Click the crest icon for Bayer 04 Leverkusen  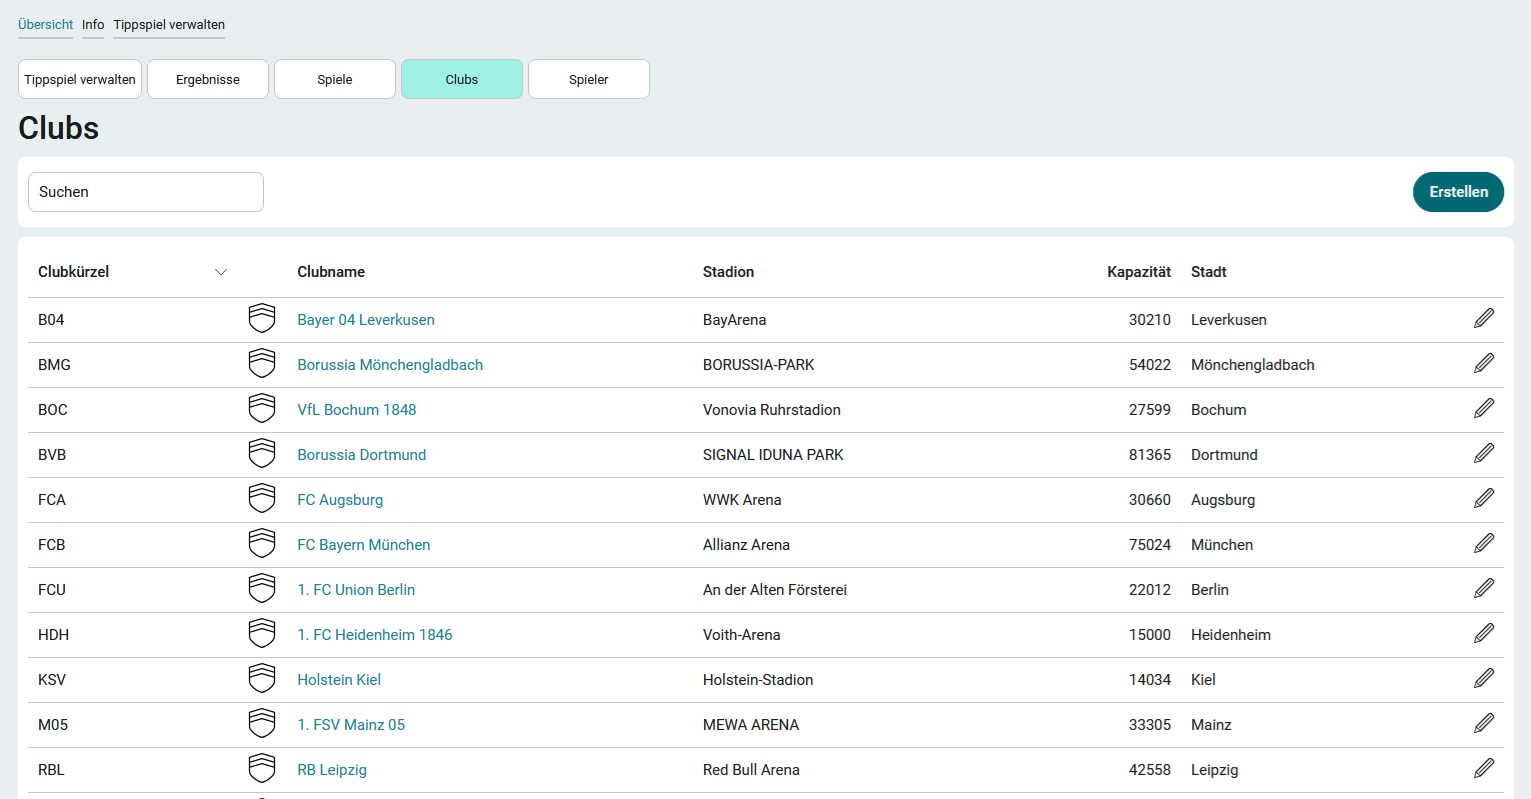(262, 319)
